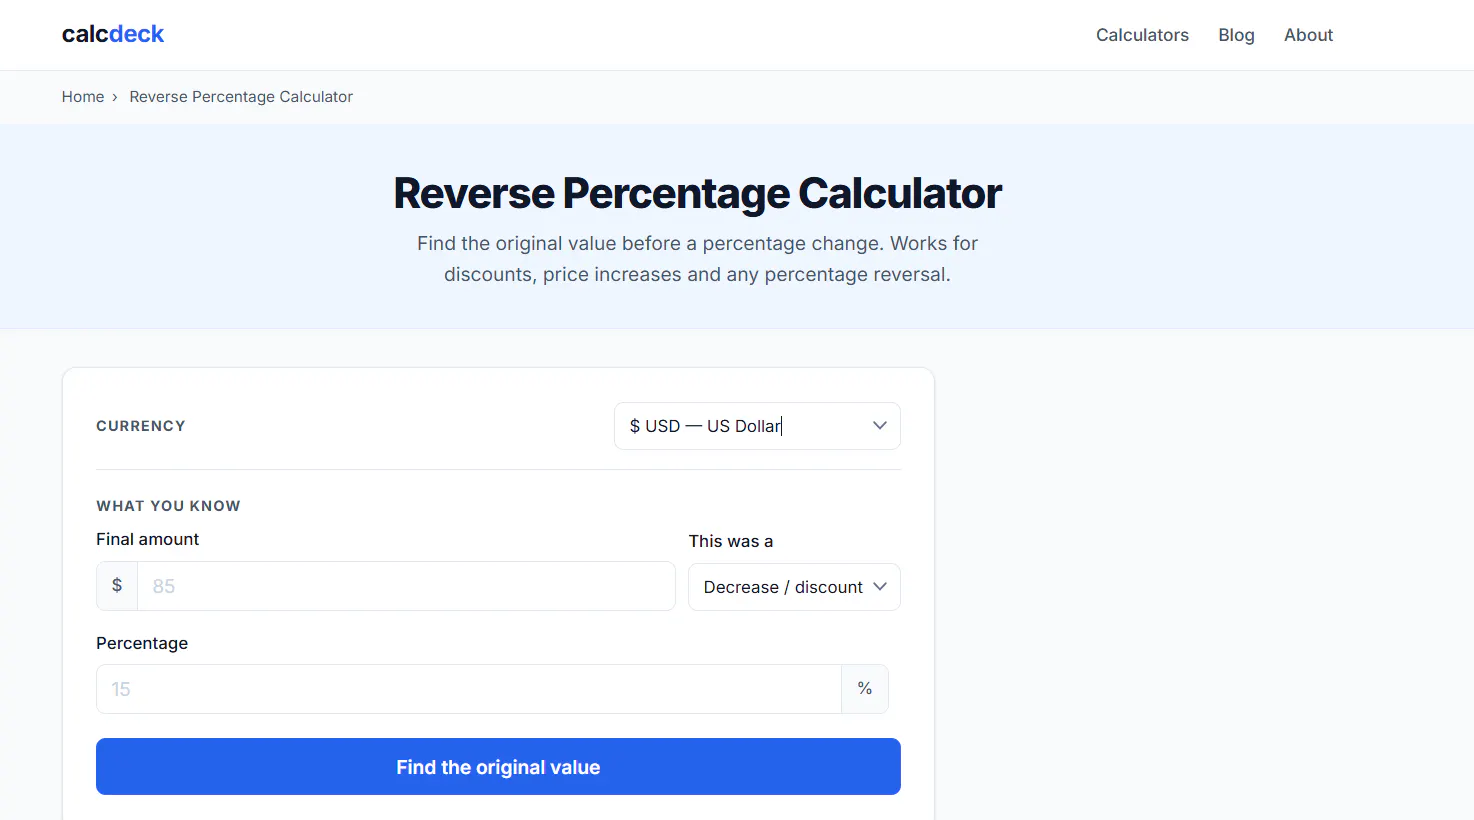Follow the Home breadcrumb link
The width and height of the screenshot is (1474, 820).
83,97
